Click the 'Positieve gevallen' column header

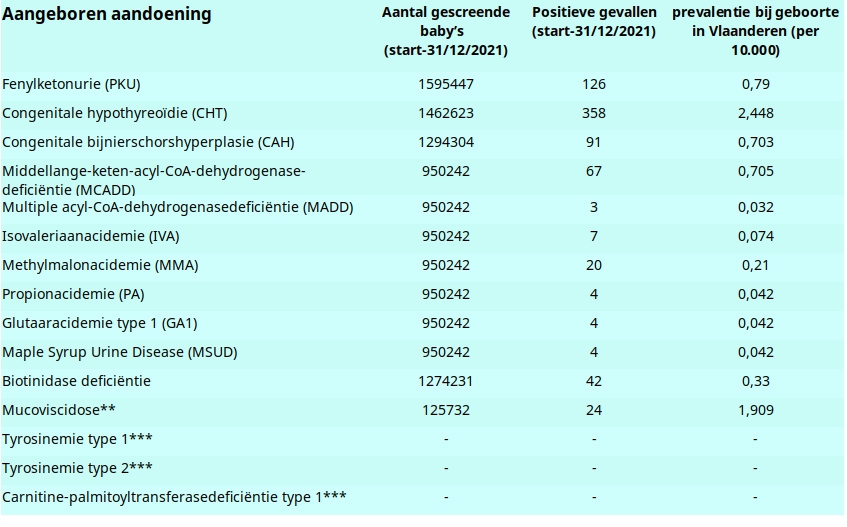pyautogui.click(x=594, y=22)
